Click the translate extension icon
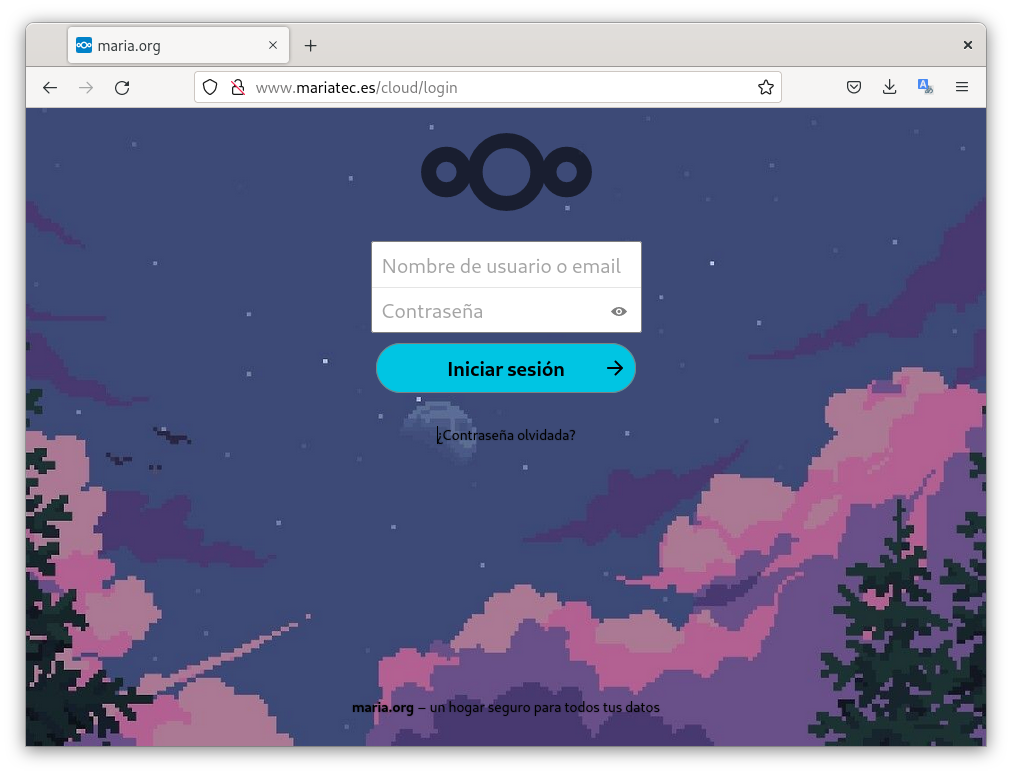The width and height of the screenshot is (1012, 775). [925, 88]
